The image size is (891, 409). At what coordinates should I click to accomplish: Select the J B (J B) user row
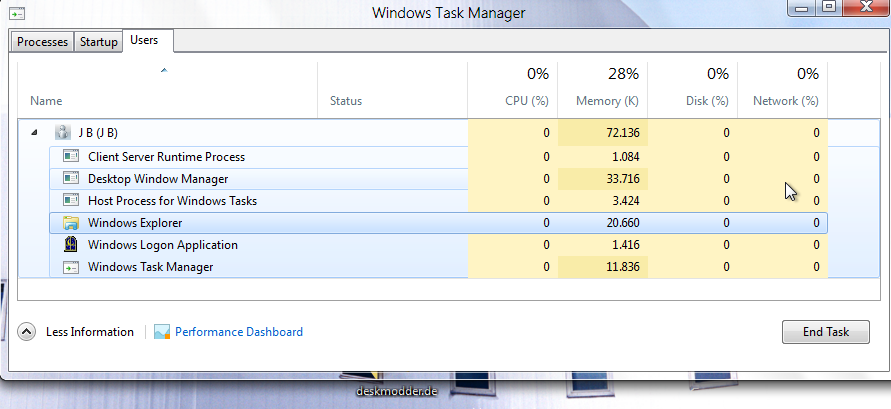(x=449, y=133)
